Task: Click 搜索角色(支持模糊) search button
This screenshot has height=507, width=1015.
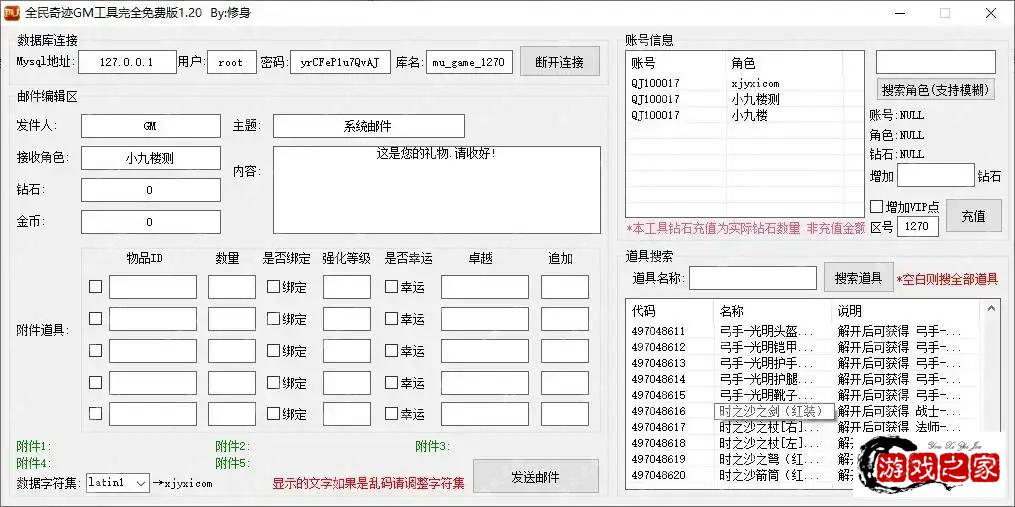Action: tap(936, 90)
